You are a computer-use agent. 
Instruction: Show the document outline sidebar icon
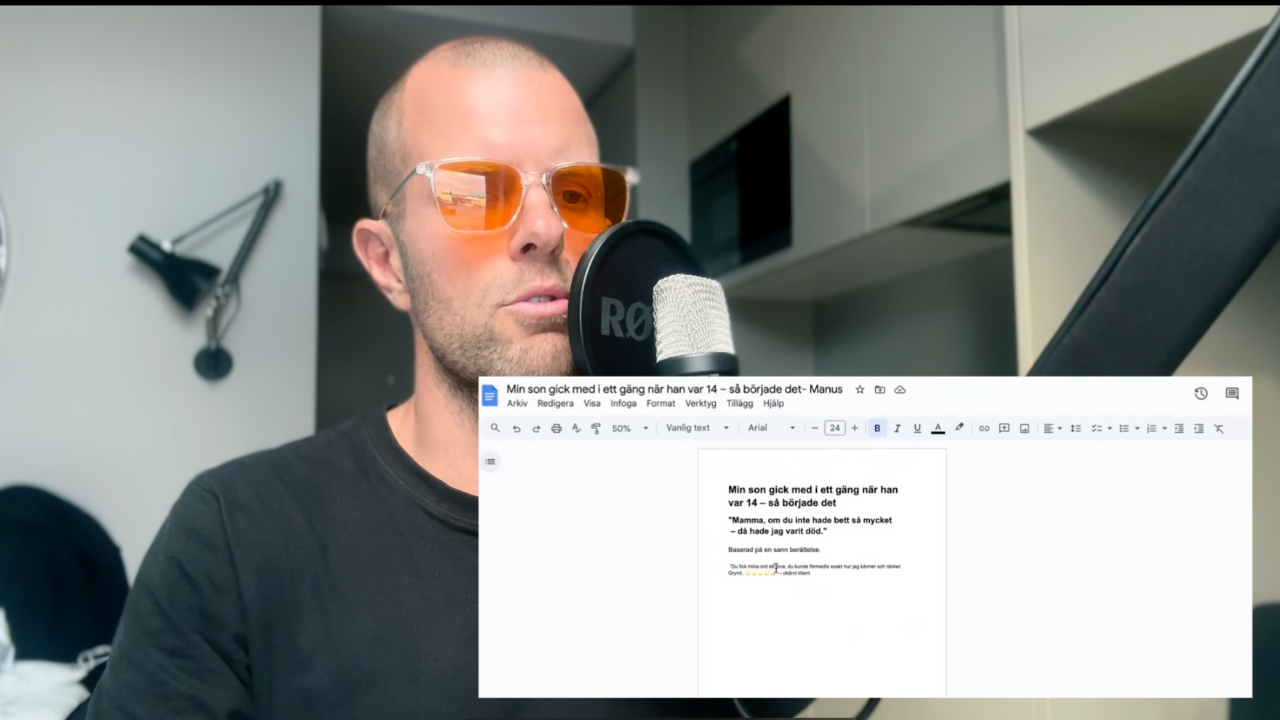tap(490, 461)
